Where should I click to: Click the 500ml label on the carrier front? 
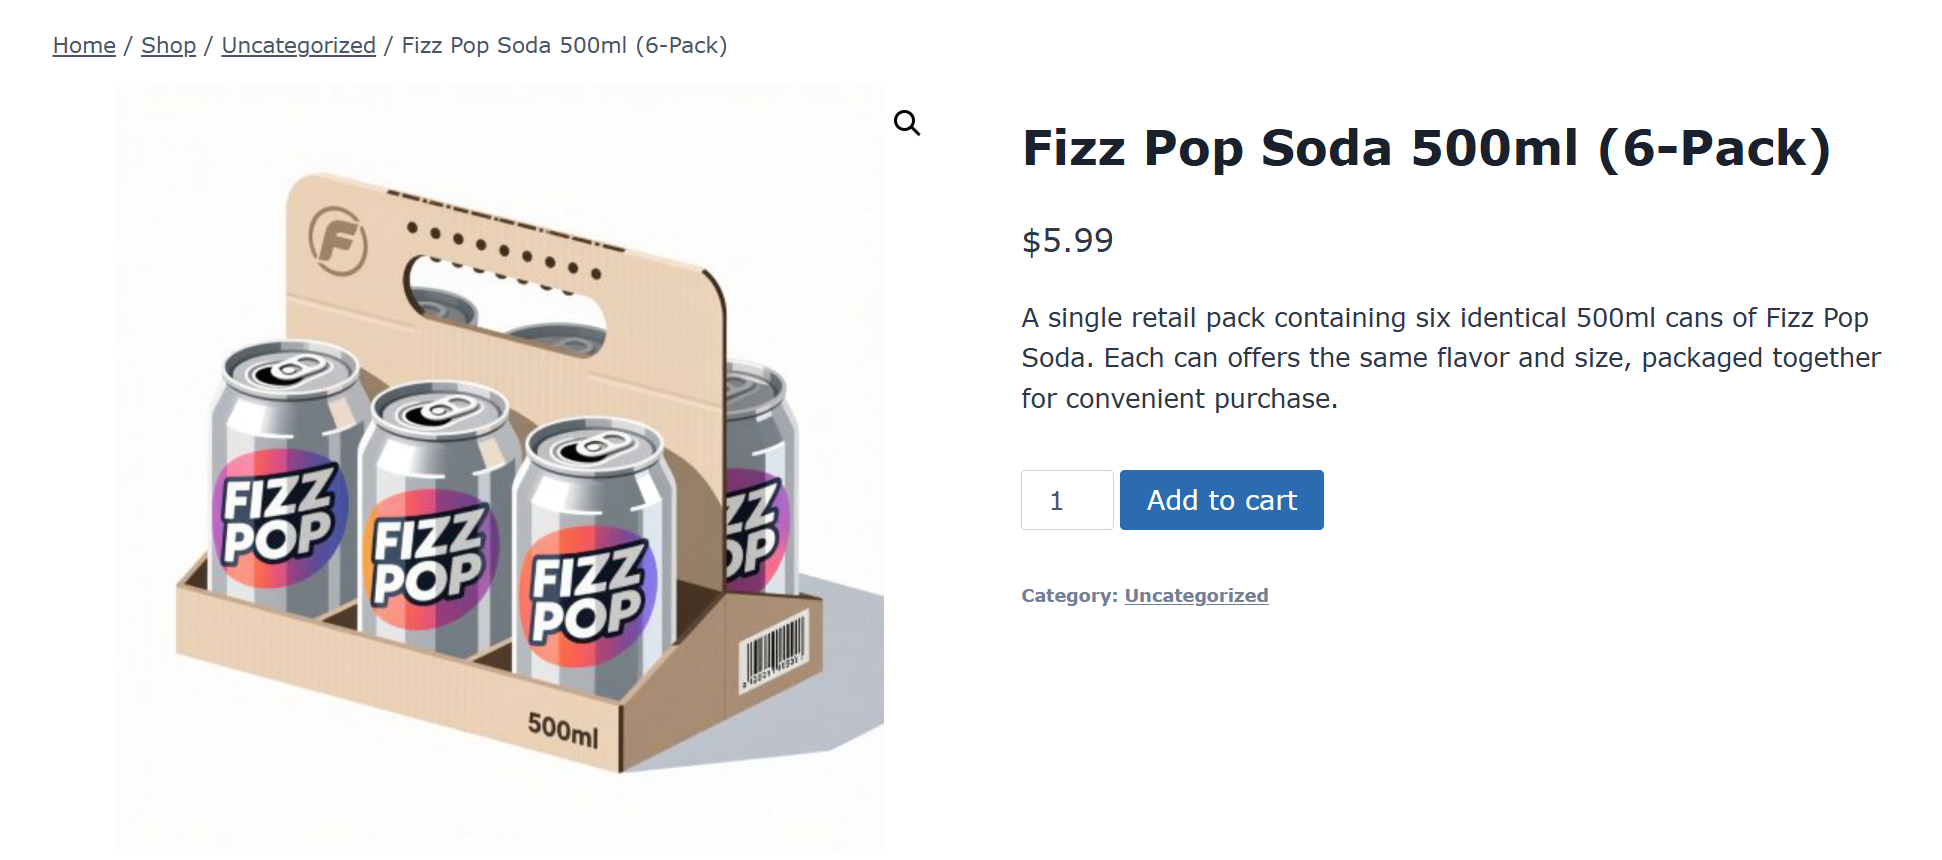[563, 729]
